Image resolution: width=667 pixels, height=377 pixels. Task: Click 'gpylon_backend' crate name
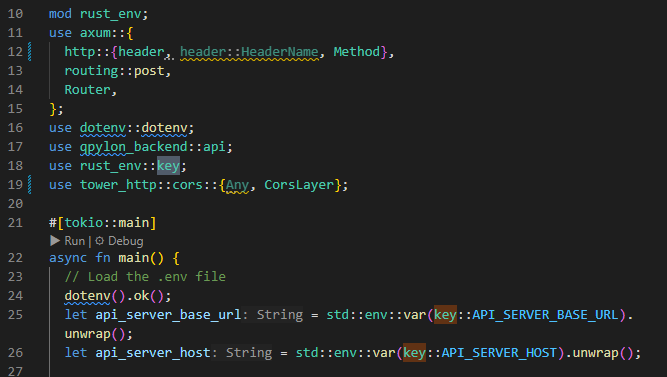click(134, 147)
